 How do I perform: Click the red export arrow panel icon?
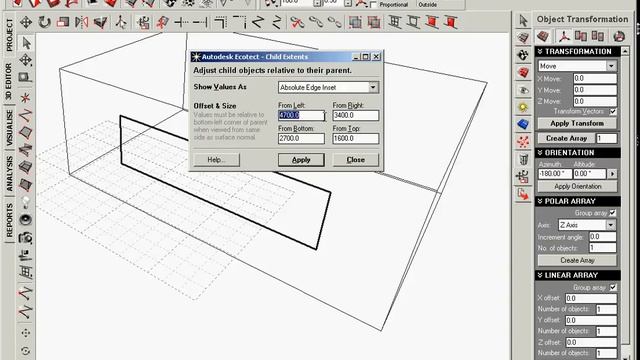523,194
